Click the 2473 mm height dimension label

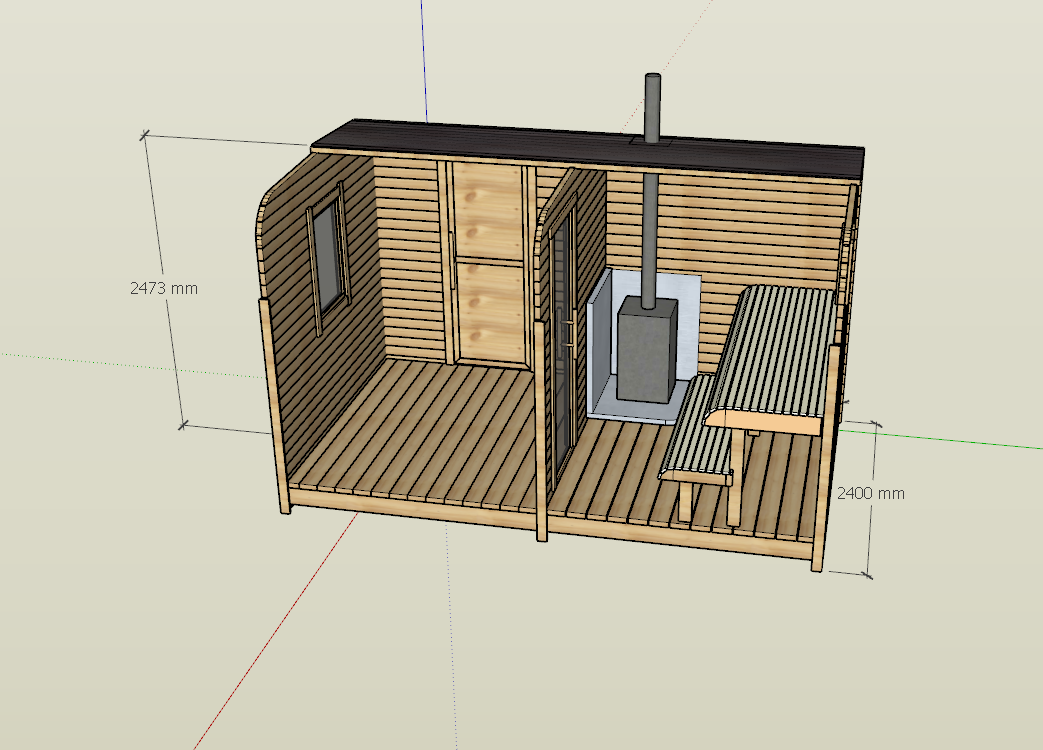[x=164, y=288]
